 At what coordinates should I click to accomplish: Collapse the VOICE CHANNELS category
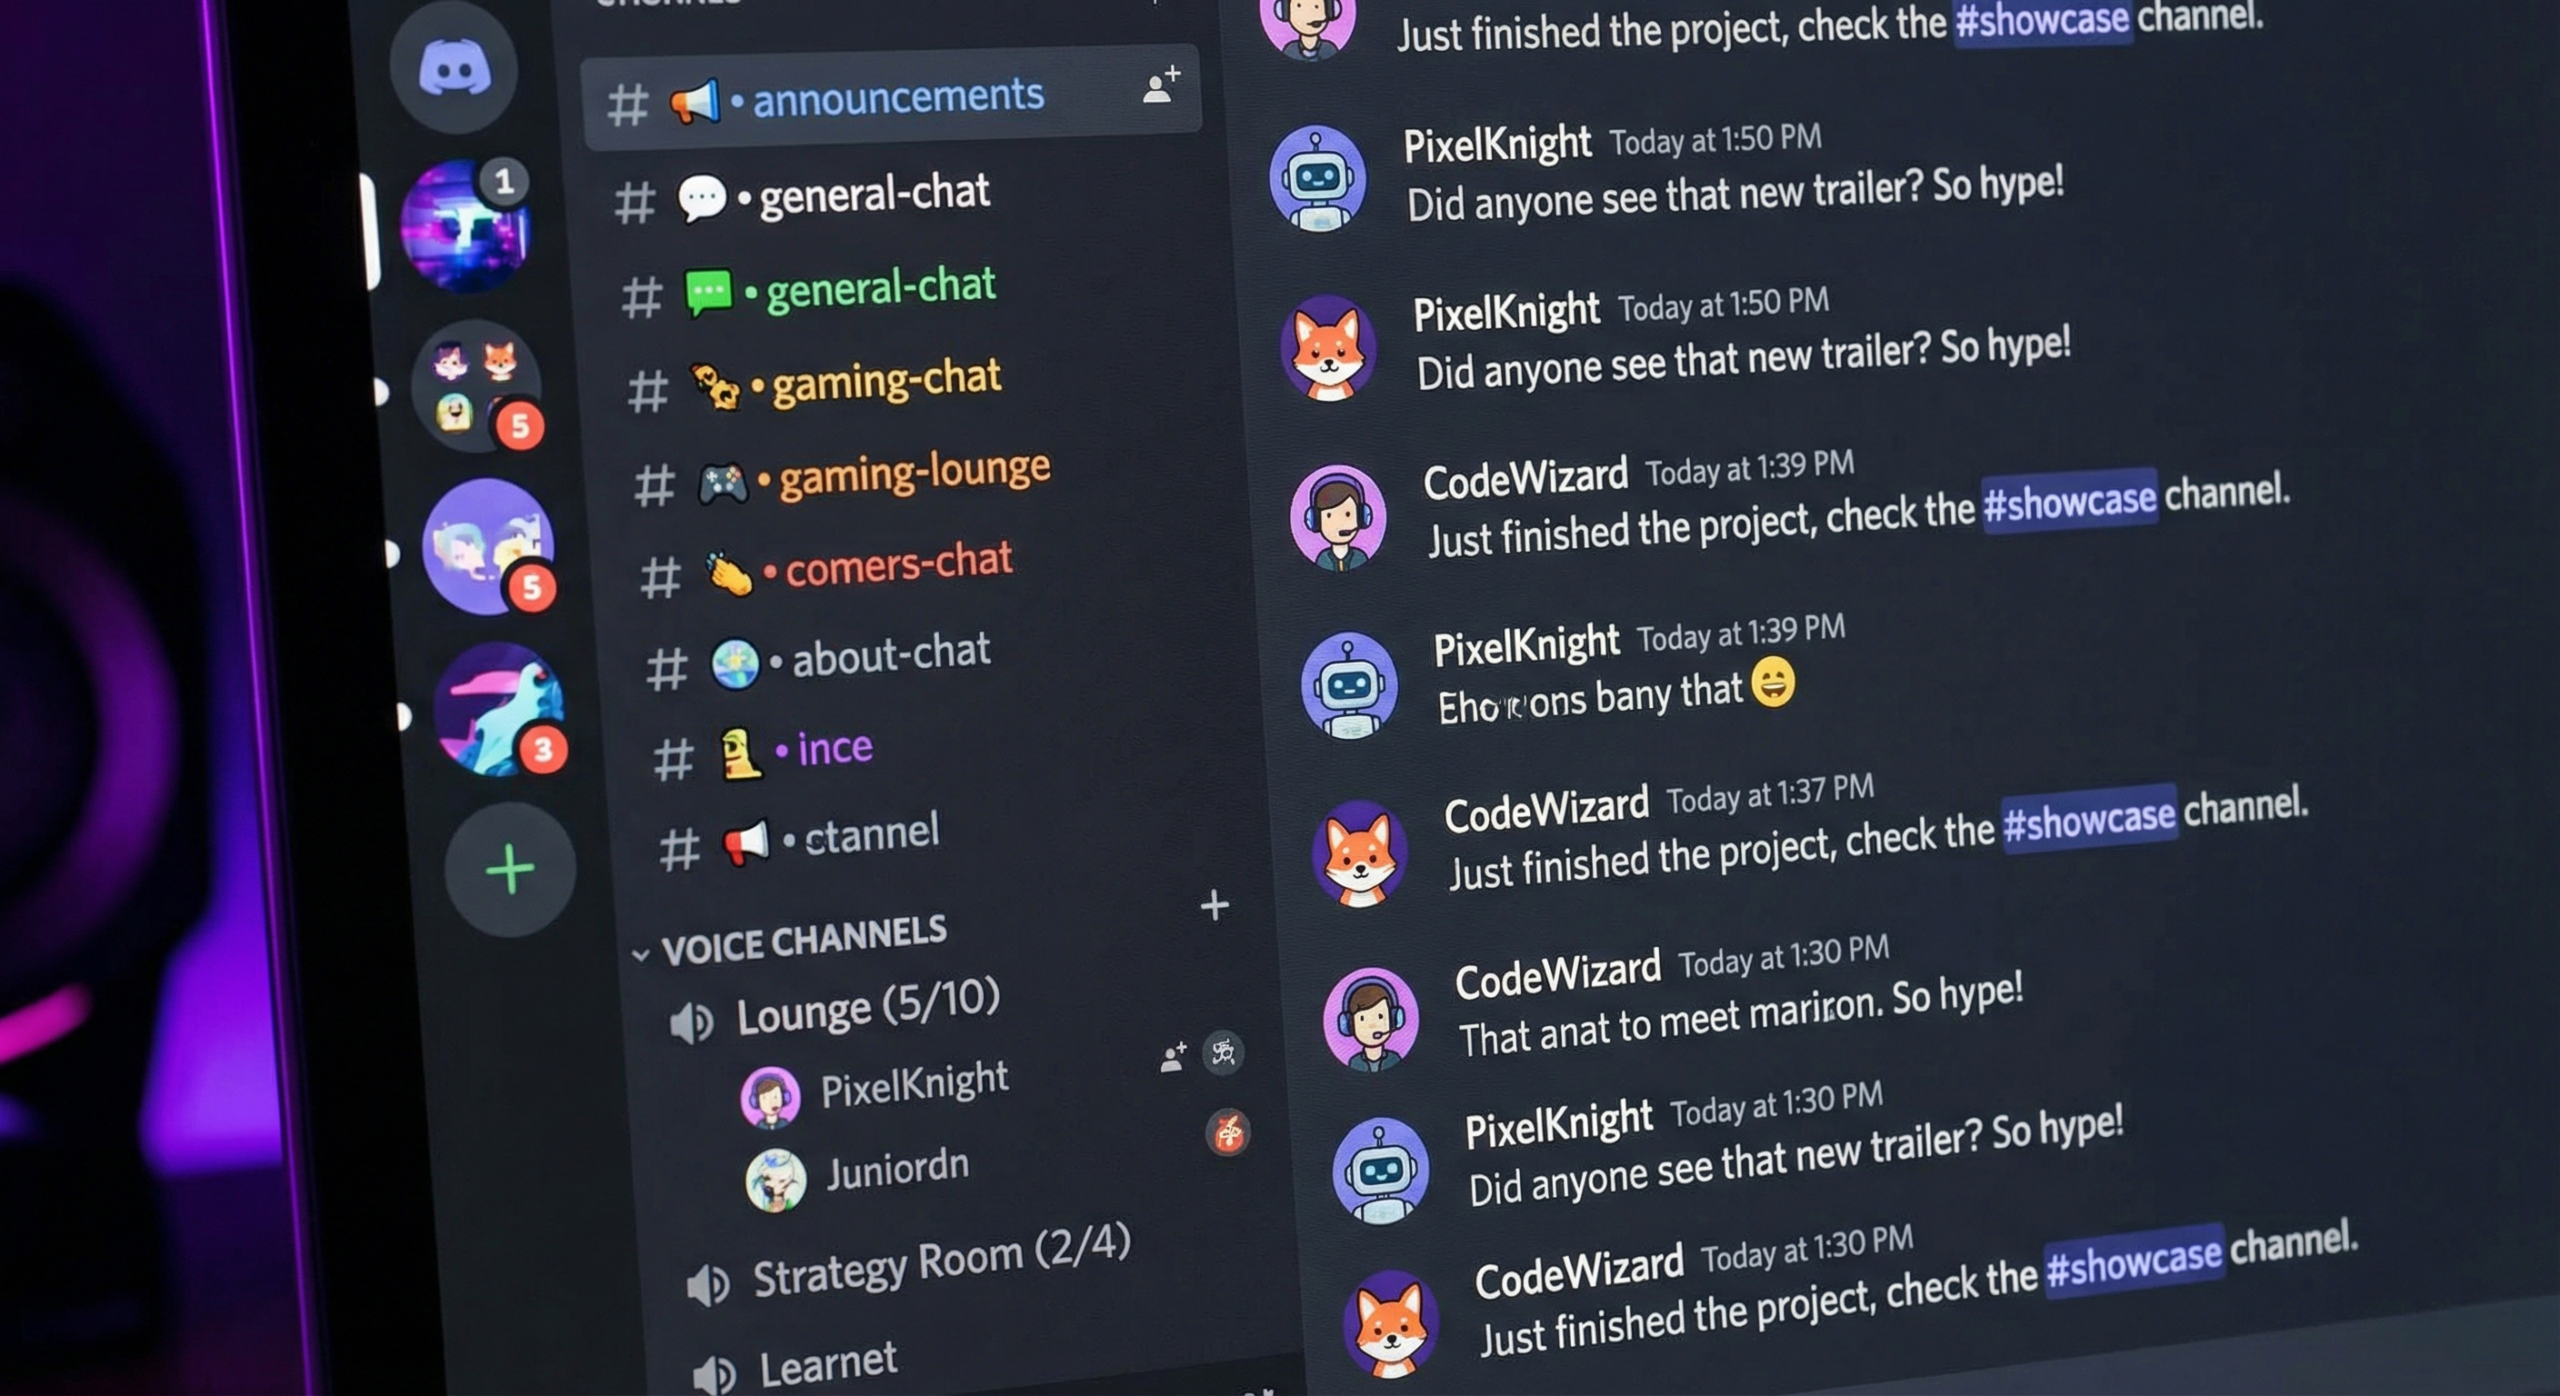pos(790,941)
